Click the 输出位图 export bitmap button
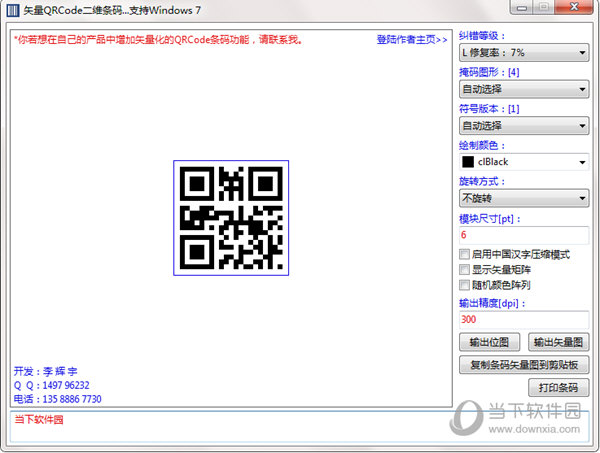This screenshot has width=600, height=453. click(489, 342)
